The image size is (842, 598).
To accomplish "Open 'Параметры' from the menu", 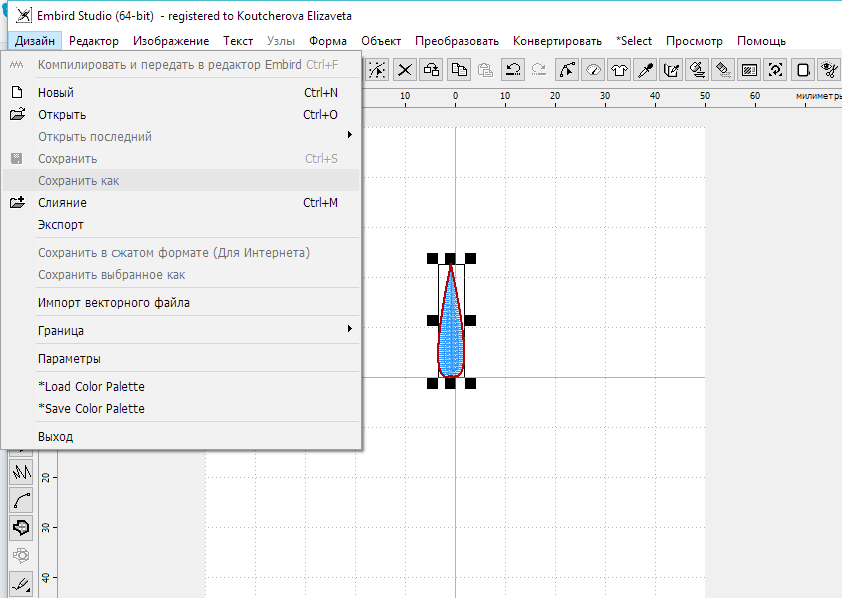I will [x=181, y=358].
